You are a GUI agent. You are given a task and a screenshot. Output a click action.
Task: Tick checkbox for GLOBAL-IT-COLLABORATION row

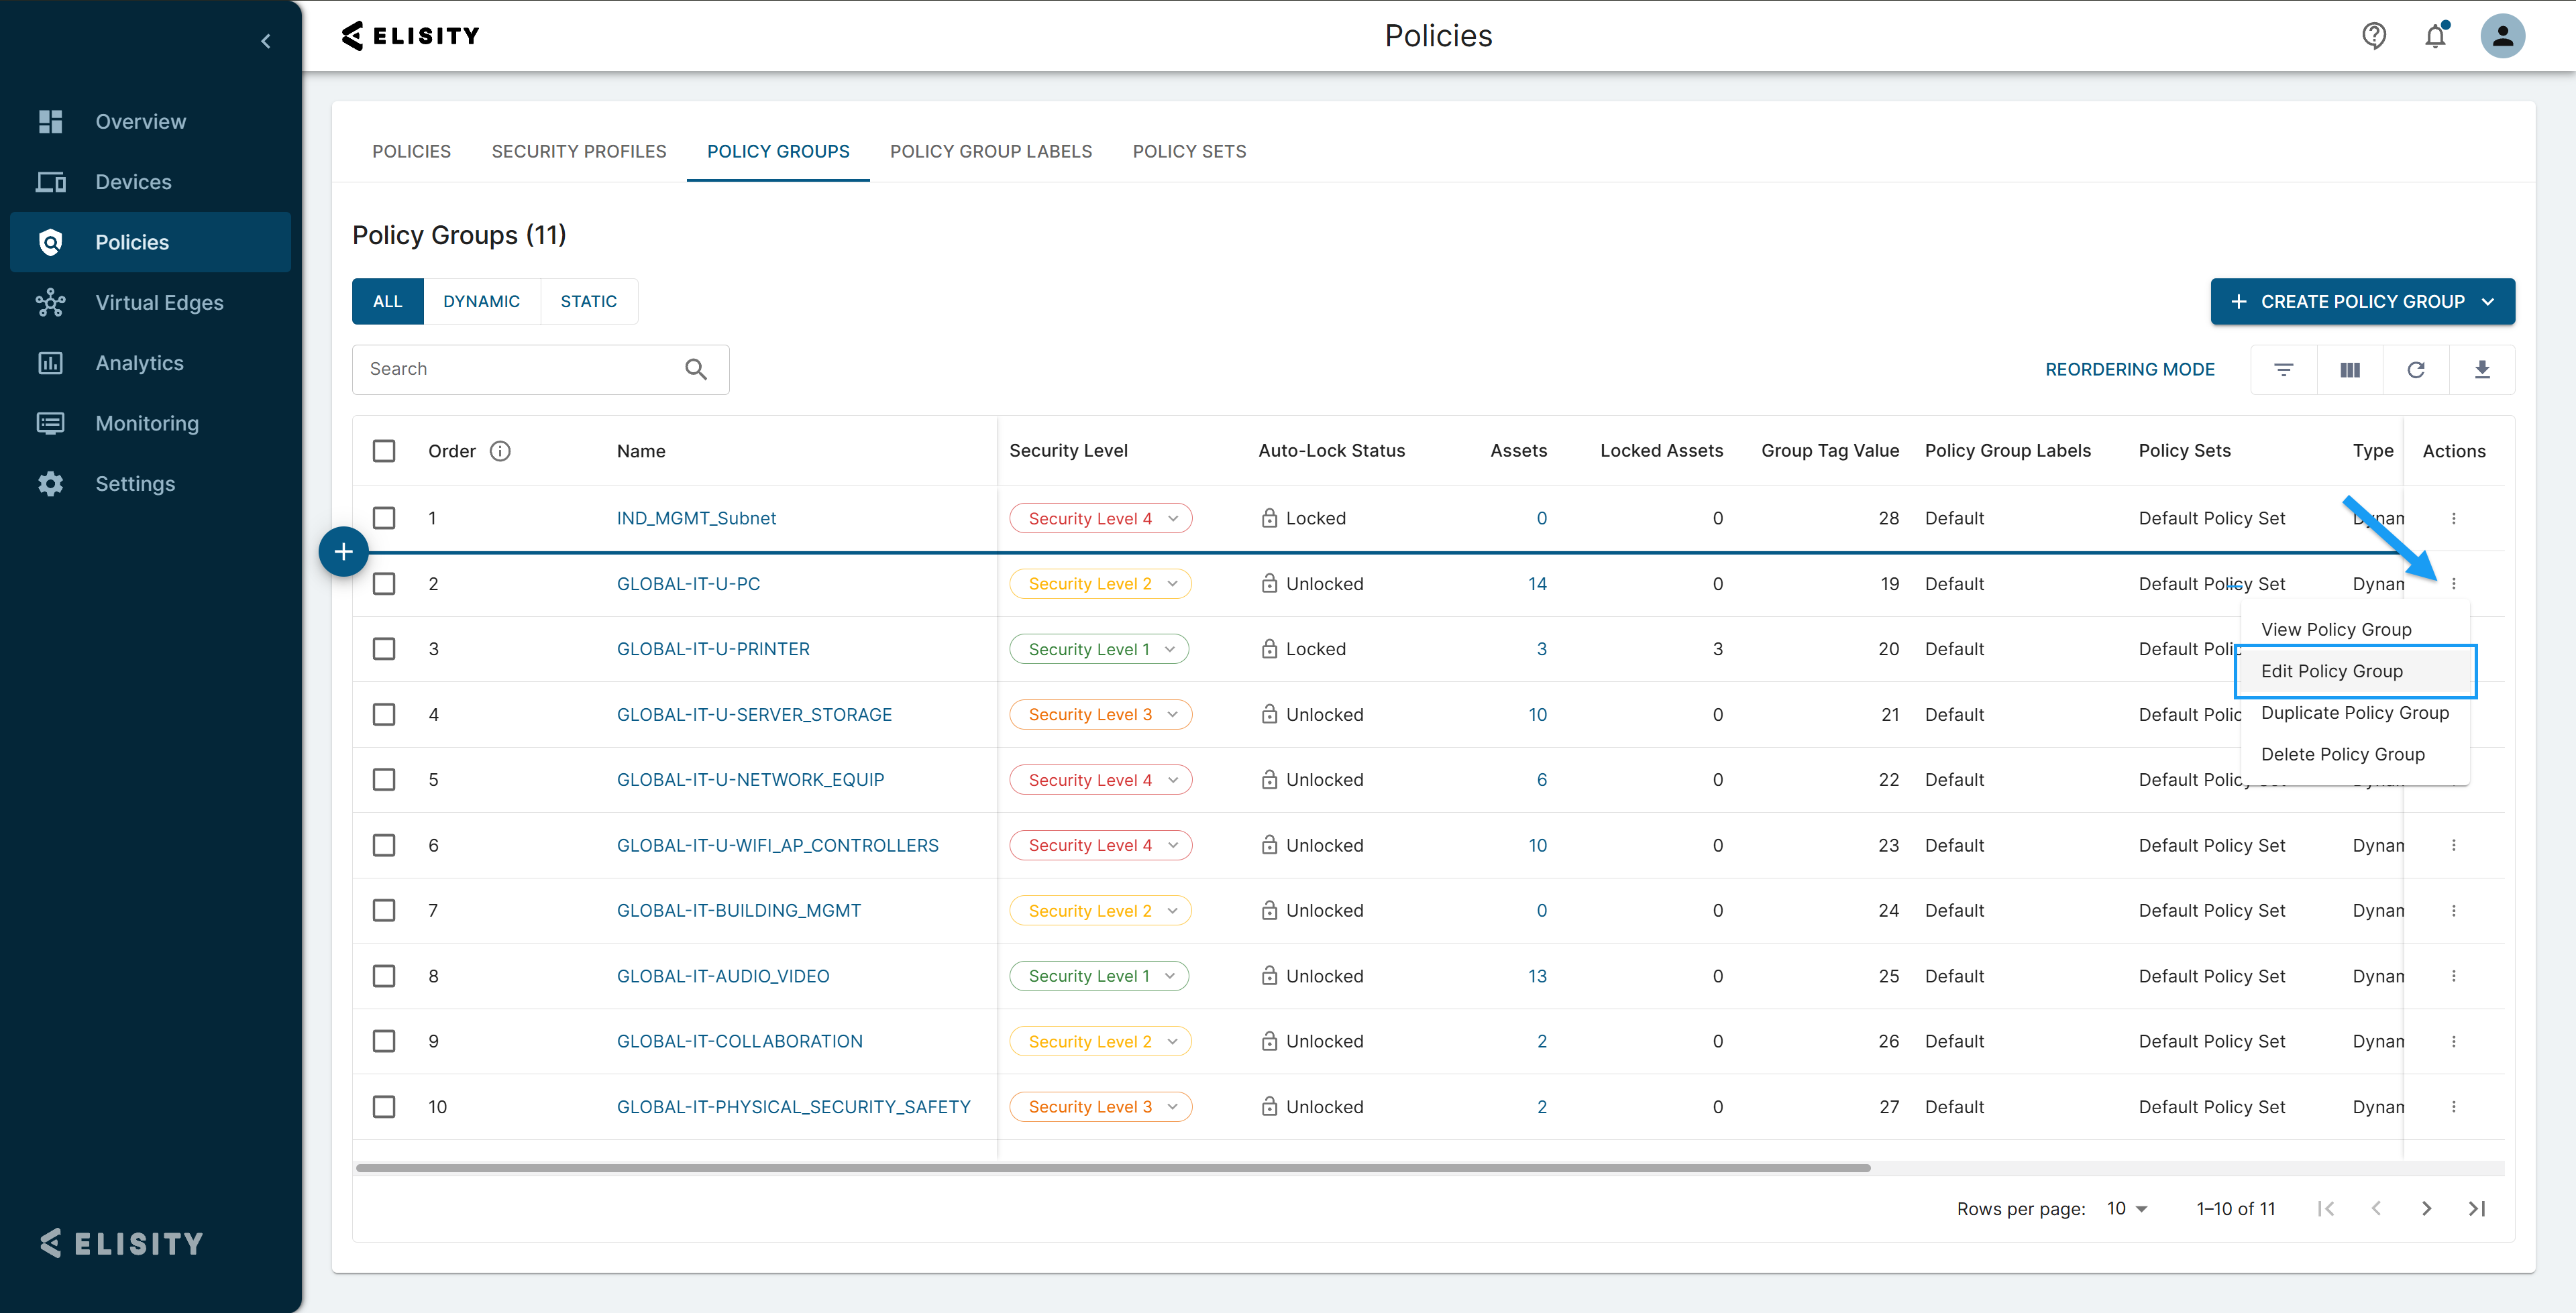(384, 1041)
